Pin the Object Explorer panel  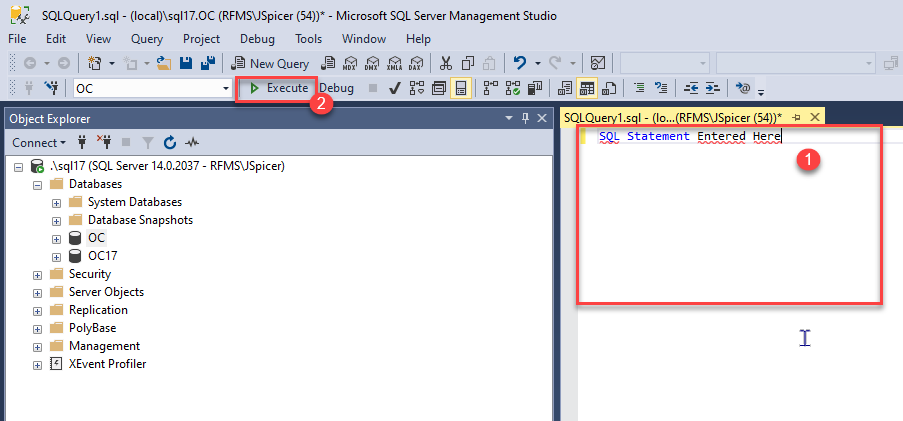click(525, 118)
